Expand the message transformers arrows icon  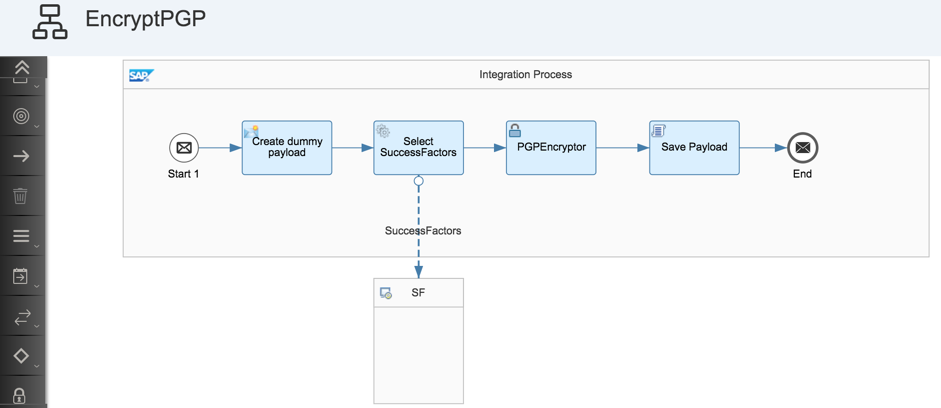pyautogui.click(x=21, y=317)
